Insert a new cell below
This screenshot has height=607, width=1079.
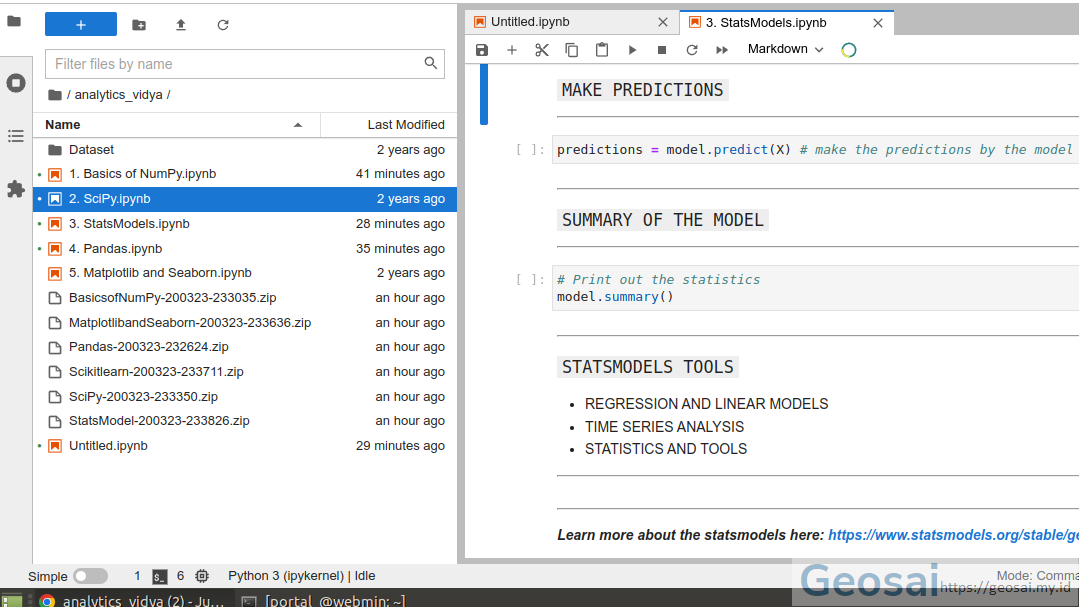click(x=511, y=49)
